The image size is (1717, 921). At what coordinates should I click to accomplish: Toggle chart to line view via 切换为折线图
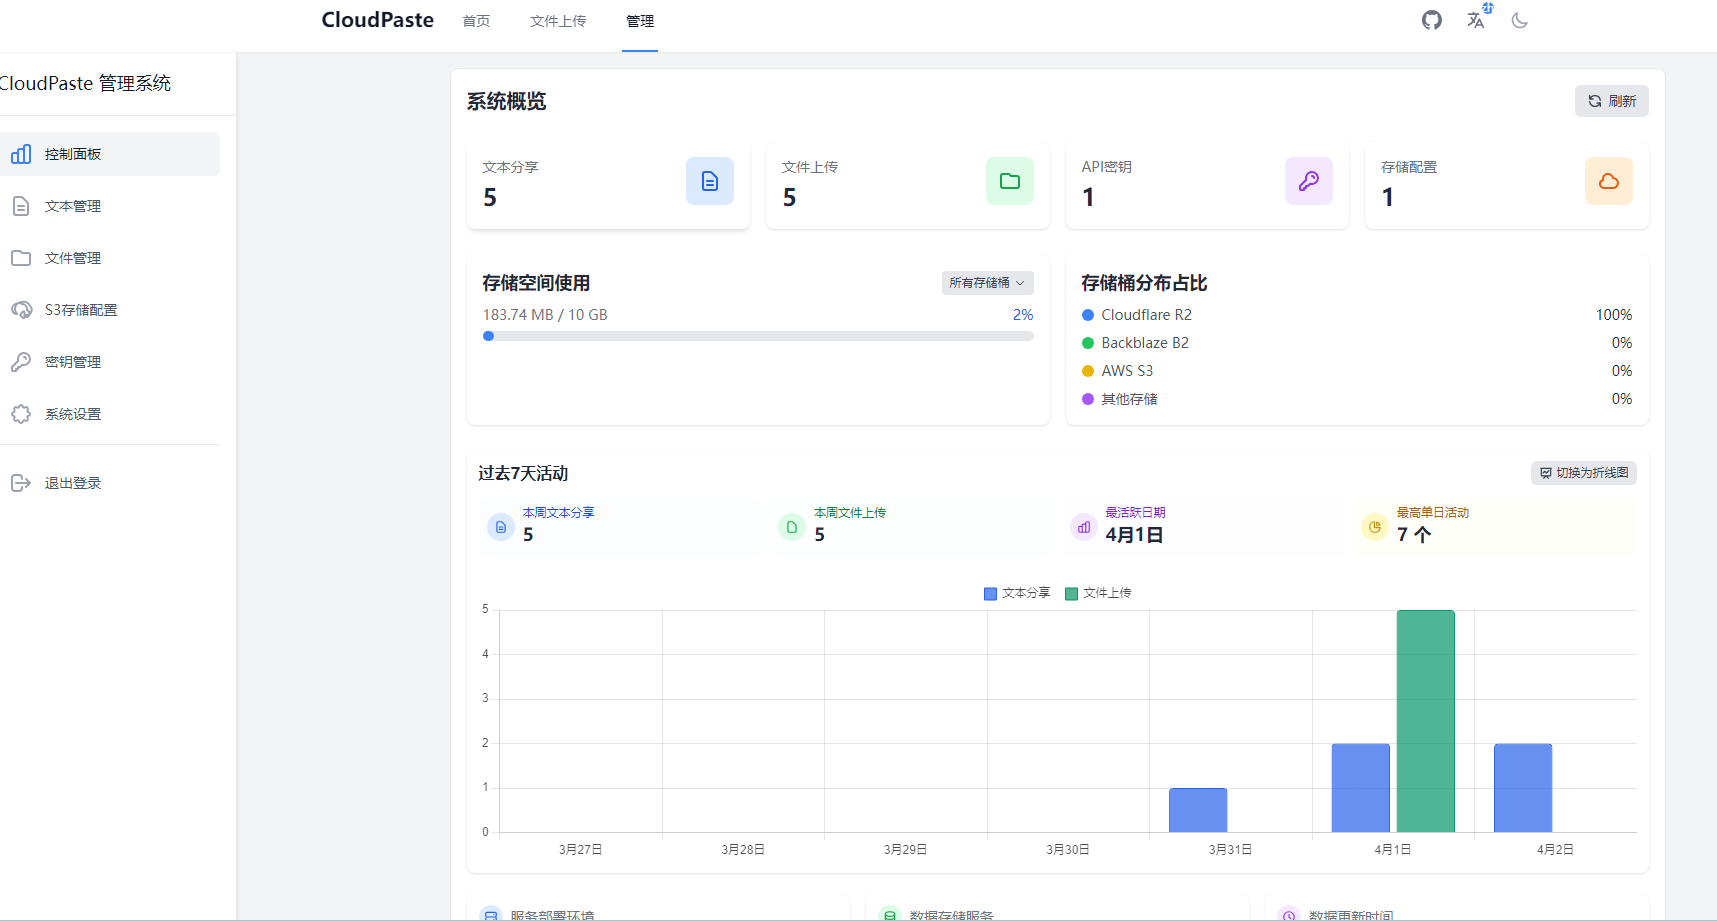[1583, 472]
